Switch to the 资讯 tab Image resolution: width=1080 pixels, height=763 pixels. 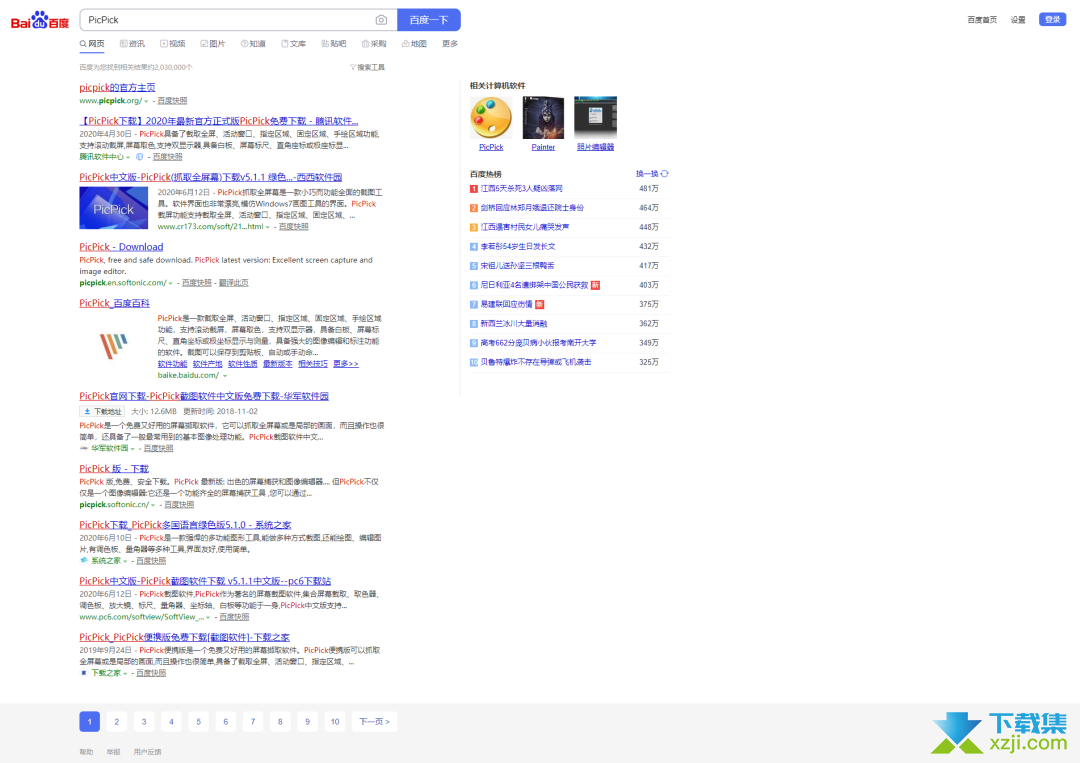click(x=132, y=43)
